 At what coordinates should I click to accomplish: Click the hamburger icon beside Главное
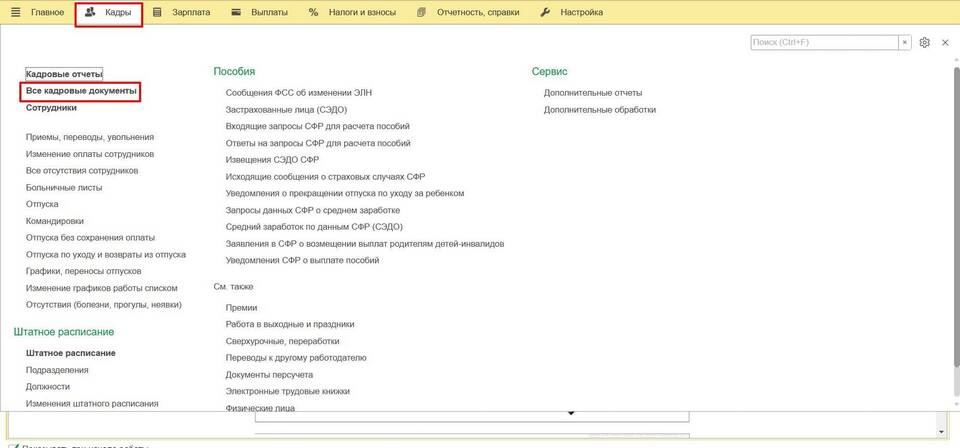[15, 13]
